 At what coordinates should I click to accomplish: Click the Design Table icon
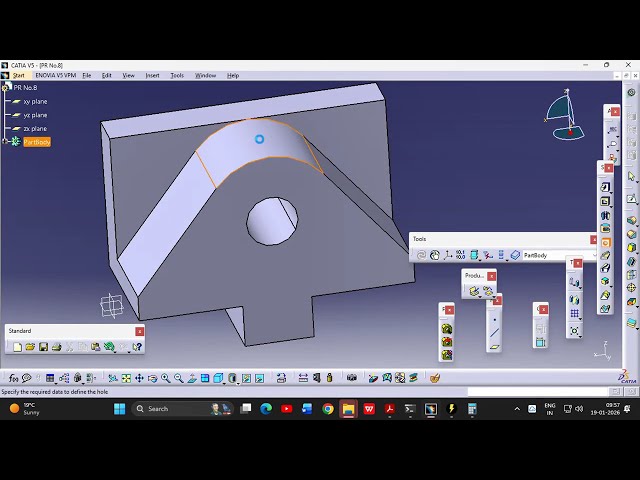[50, 378]
